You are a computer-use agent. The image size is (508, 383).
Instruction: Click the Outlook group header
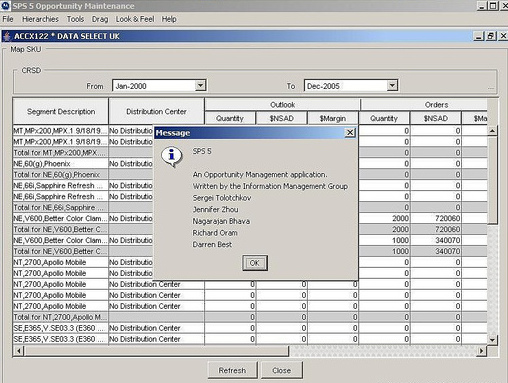pos(282,105)
